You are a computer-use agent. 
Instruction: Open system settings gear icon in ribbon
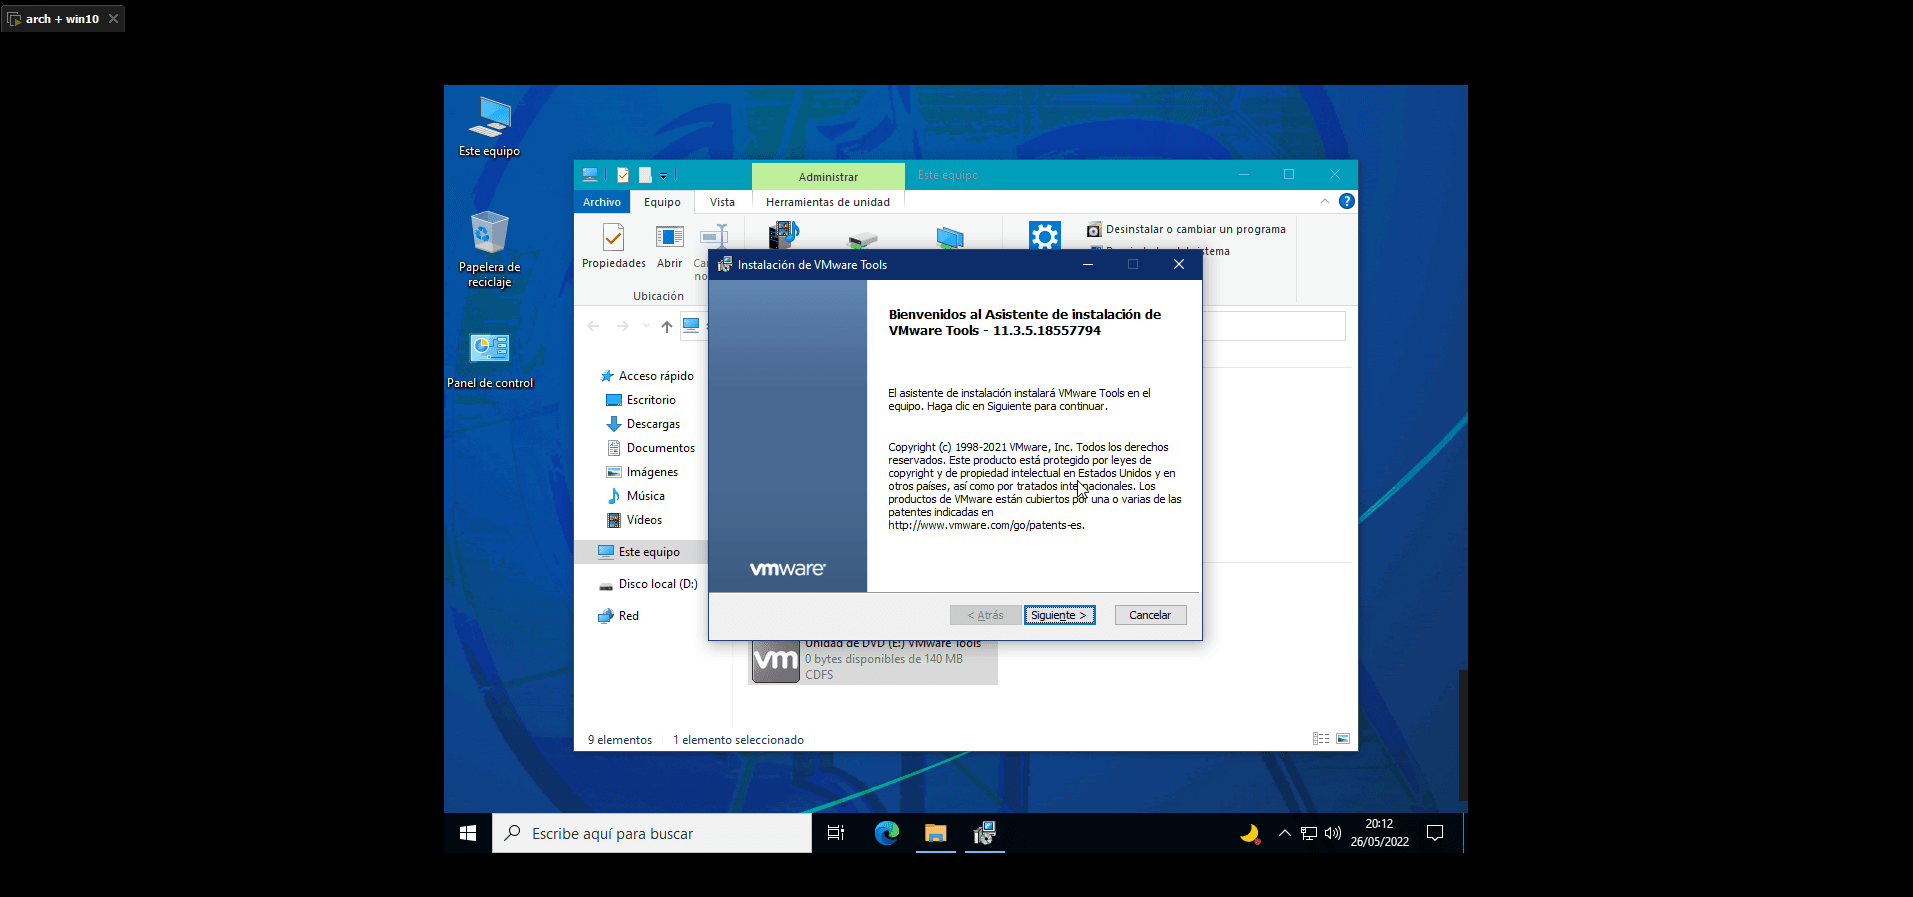[x=1044, y=236]
